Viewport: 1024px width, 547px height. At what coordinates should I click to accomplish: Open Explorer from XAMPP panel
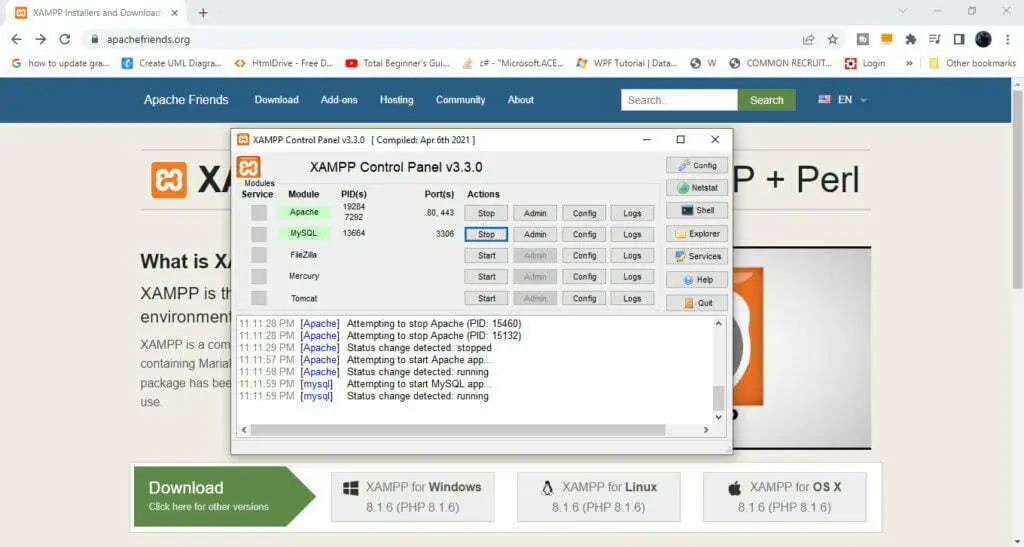coord(697,234)
